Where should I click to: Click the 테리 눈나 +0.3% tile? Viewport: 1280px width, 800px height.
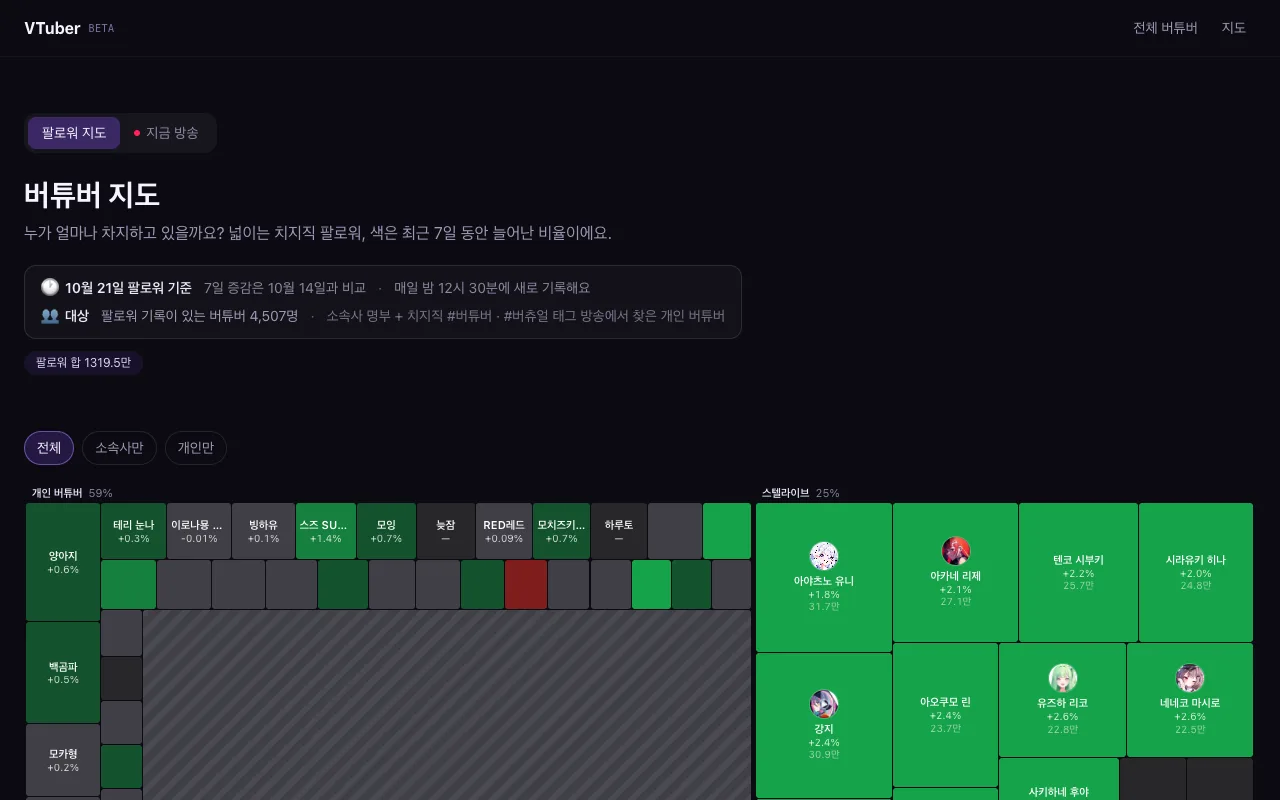(x=134, y=531)
